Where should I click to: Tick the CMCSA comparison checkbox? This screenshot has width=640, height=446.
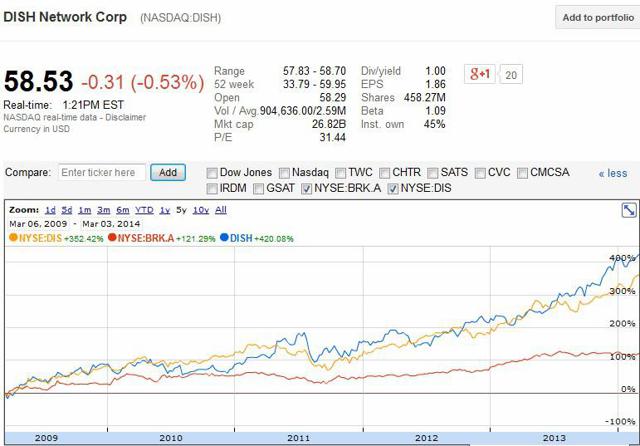tap(522, 173)
